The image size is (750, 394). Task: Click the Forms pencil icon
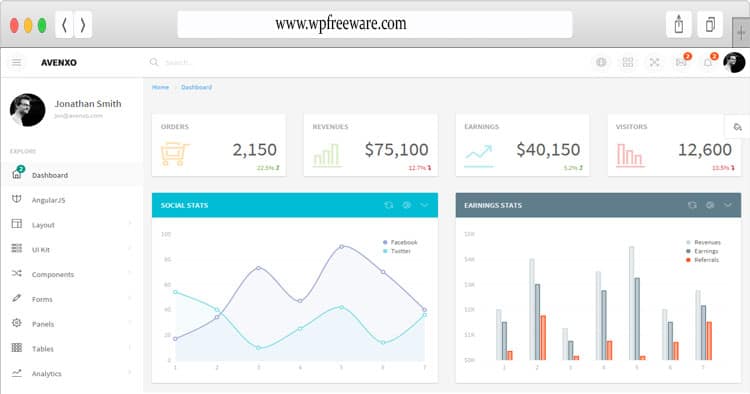[x=16, y=298]
